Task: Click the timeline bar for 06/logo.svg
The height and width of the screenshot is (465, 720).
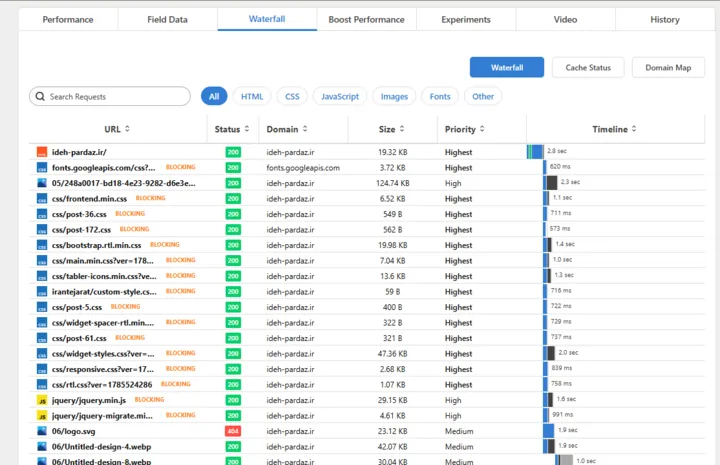Action: [548, 431]
